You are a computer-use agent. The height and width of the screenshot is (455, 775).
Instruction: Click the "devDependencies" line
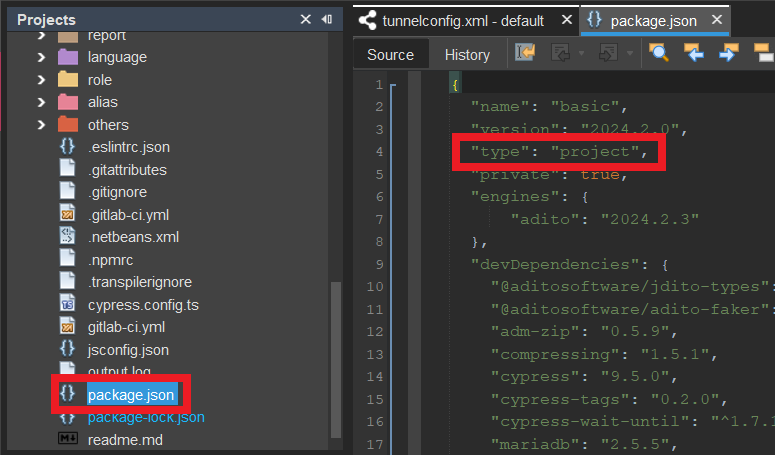pyautogui.click(x=569, y=264)
